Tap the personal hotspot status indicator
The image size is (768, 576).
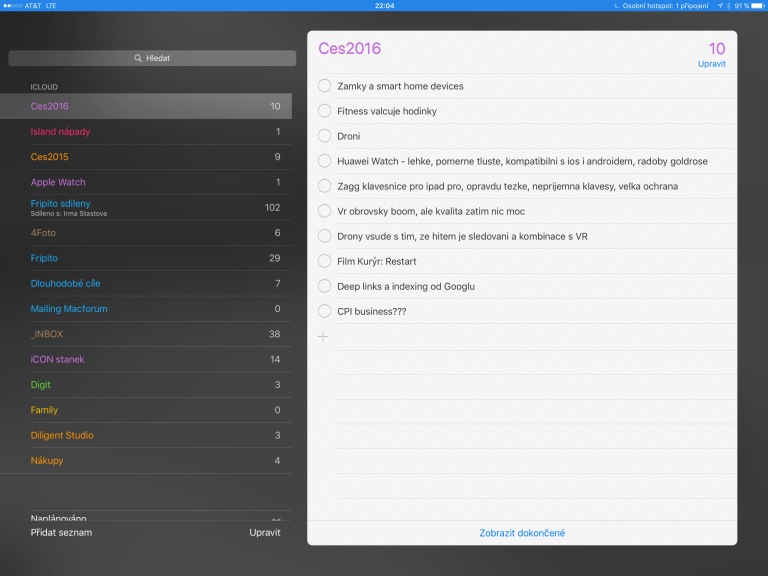click(x=663, y=5)
